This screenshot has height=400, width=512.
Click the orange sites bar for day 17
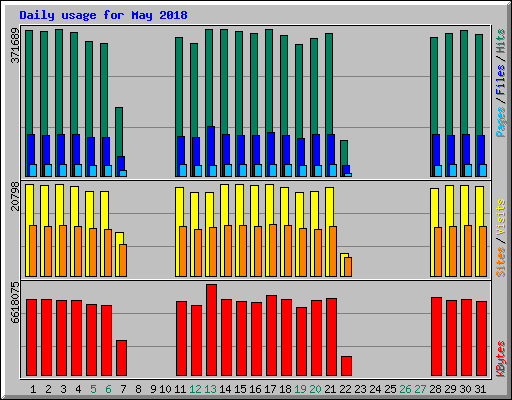tap(273, 250)
